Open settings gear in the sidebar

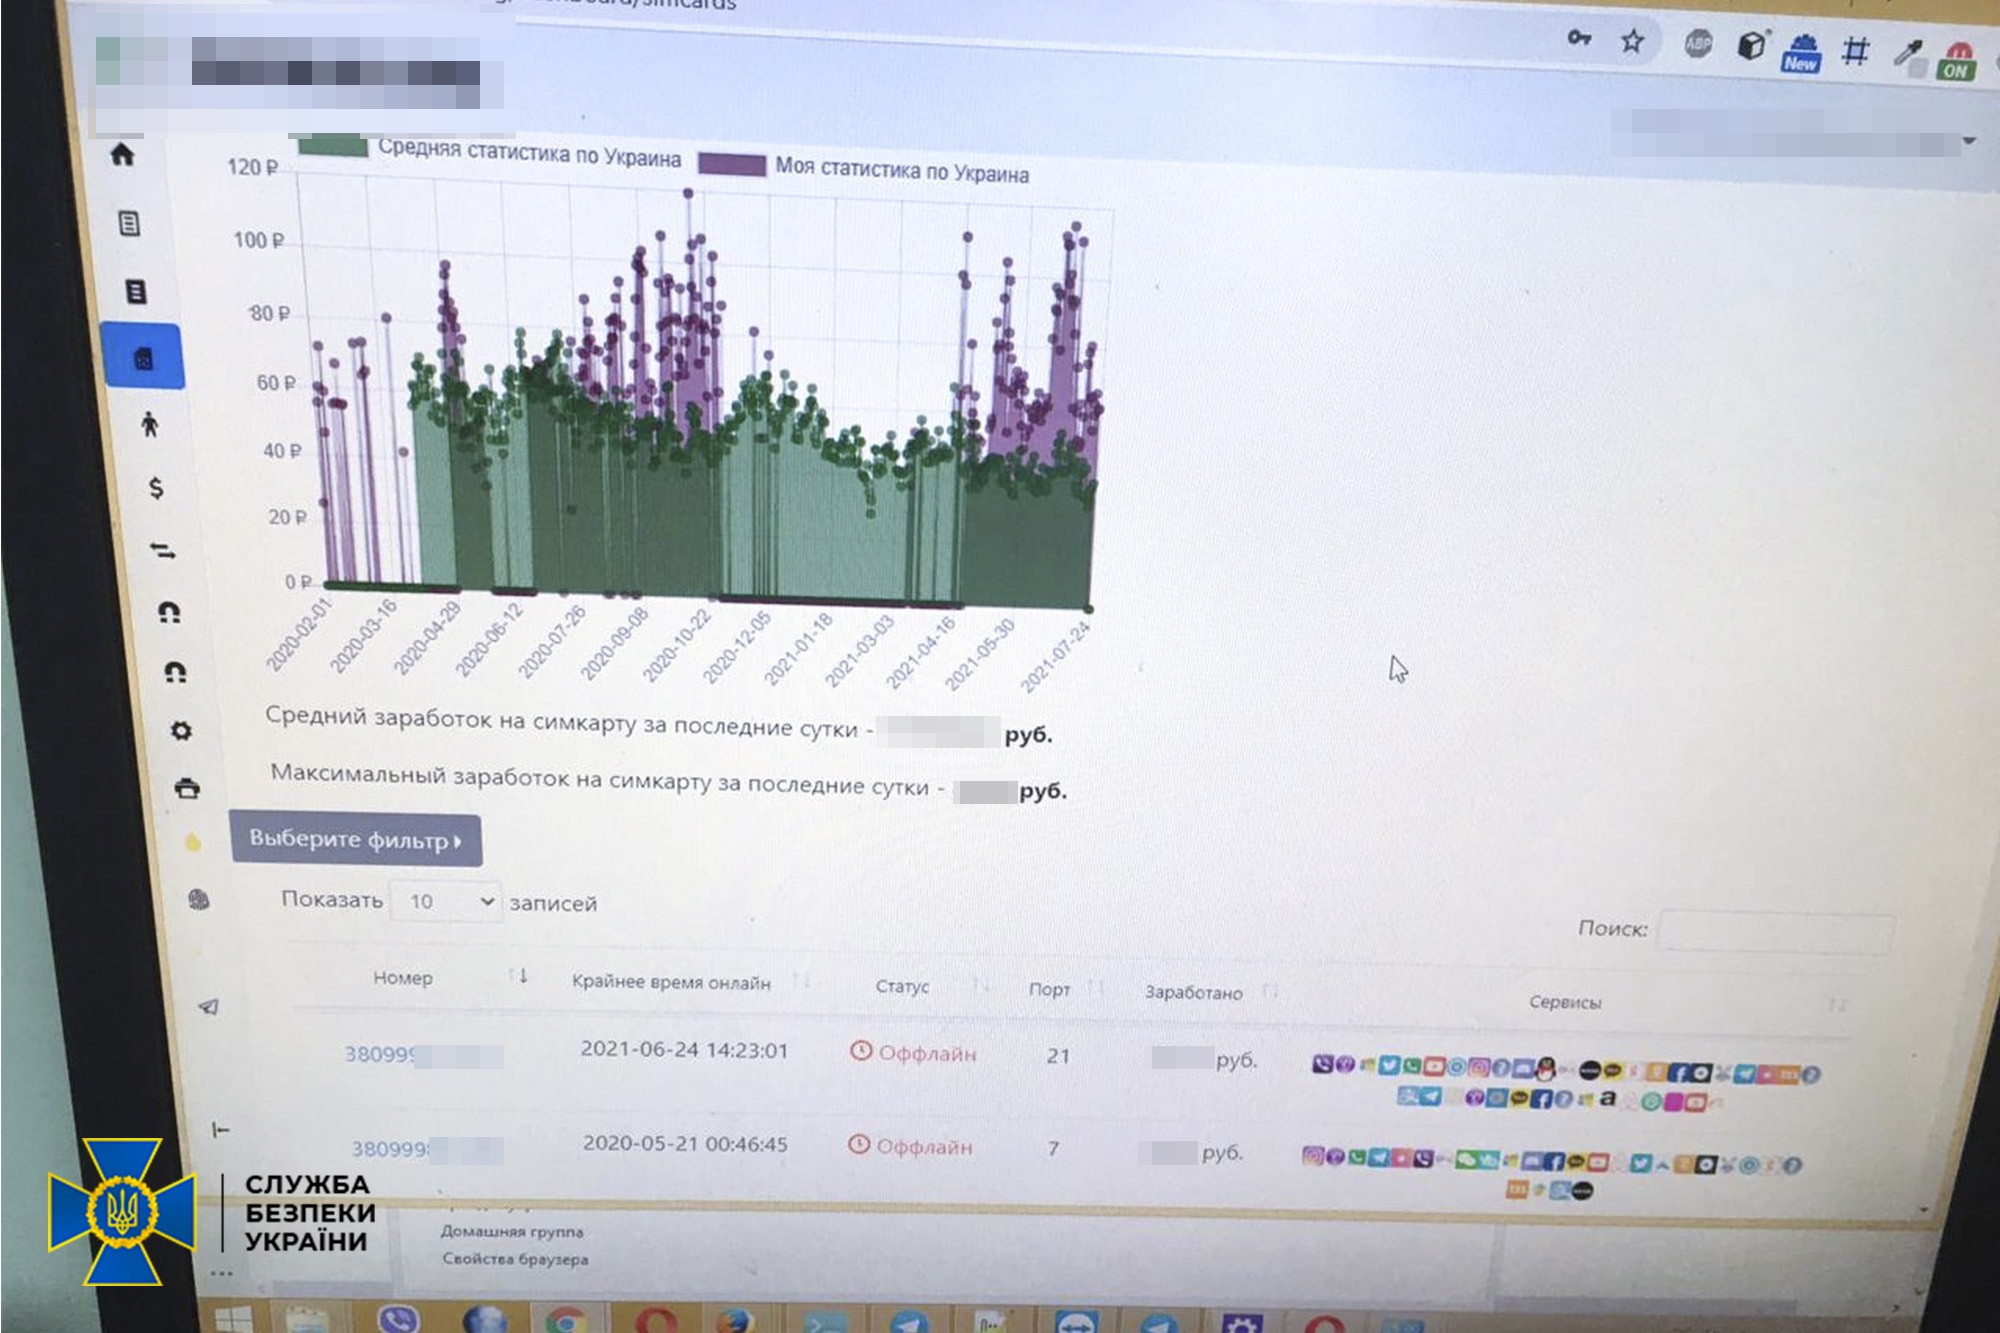point(181,731)
